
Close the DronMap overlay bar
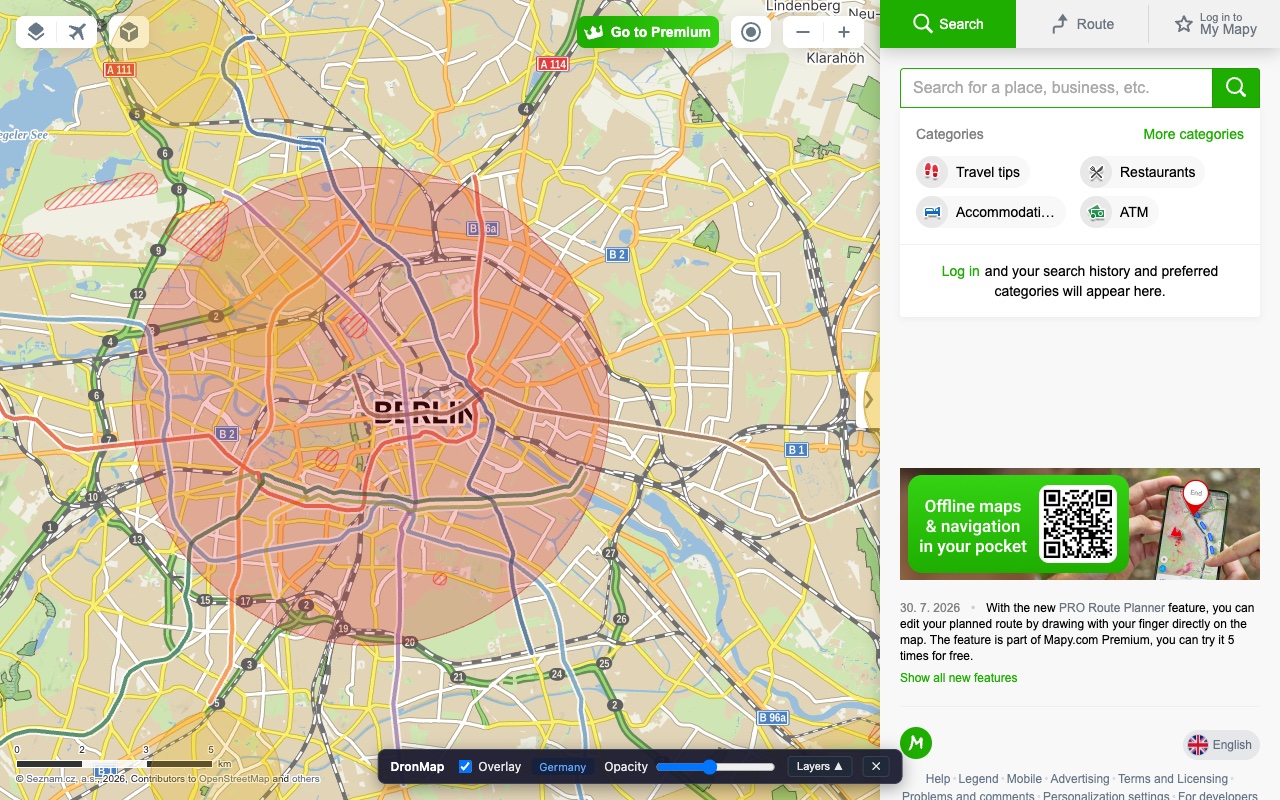point(876,767)
